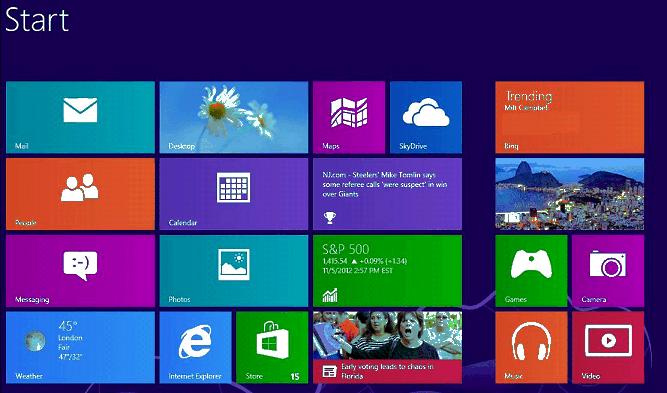Viewport: 667px width, 393px height.
Task: Open the Store shopping bag tile
Action: 272,347
